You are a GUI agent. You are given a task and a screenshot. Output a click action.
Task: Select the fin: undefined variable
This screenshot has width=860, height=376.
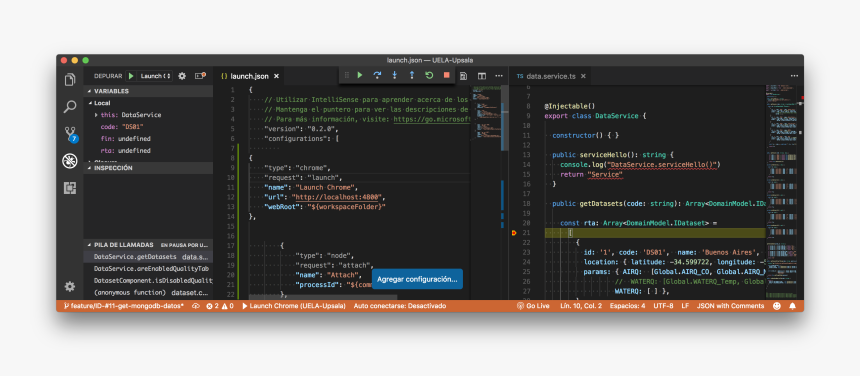click(x=148, y=139)
